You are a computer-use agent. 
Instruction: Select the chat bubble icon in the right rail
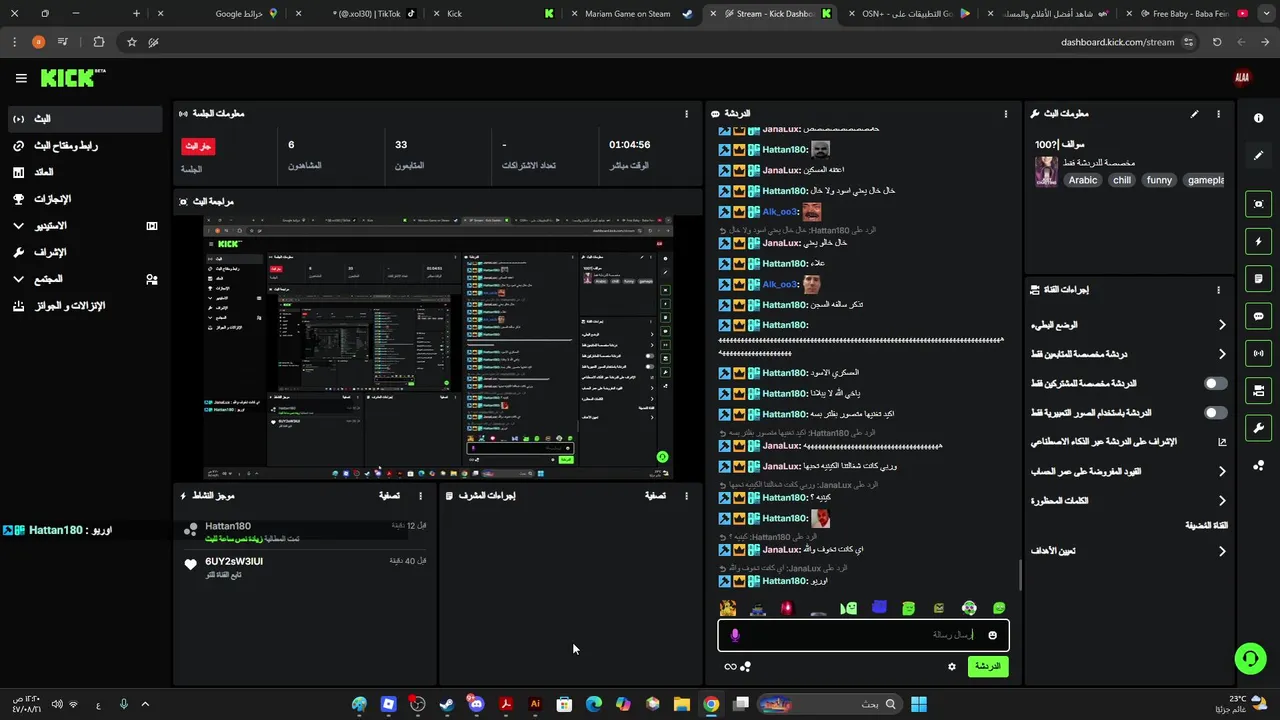tap(1258, 316)
